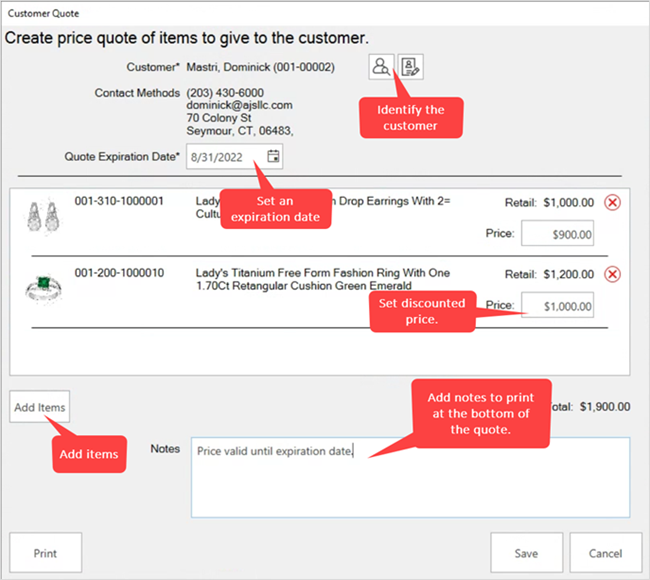The height and width of the screenshot is (580, 650).
Task: Click the dominick@ajsllc.com email address
Action: point(239,105)
